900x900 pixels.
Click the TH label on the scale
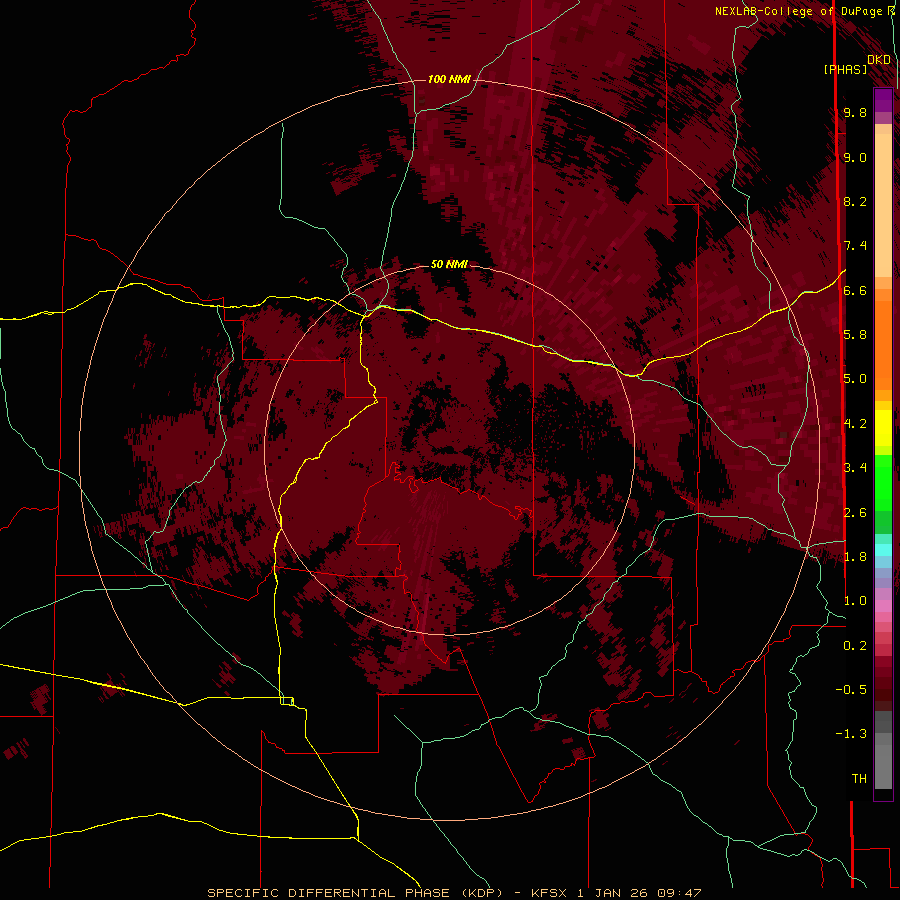pyautogui.click(x=859, y=779)
